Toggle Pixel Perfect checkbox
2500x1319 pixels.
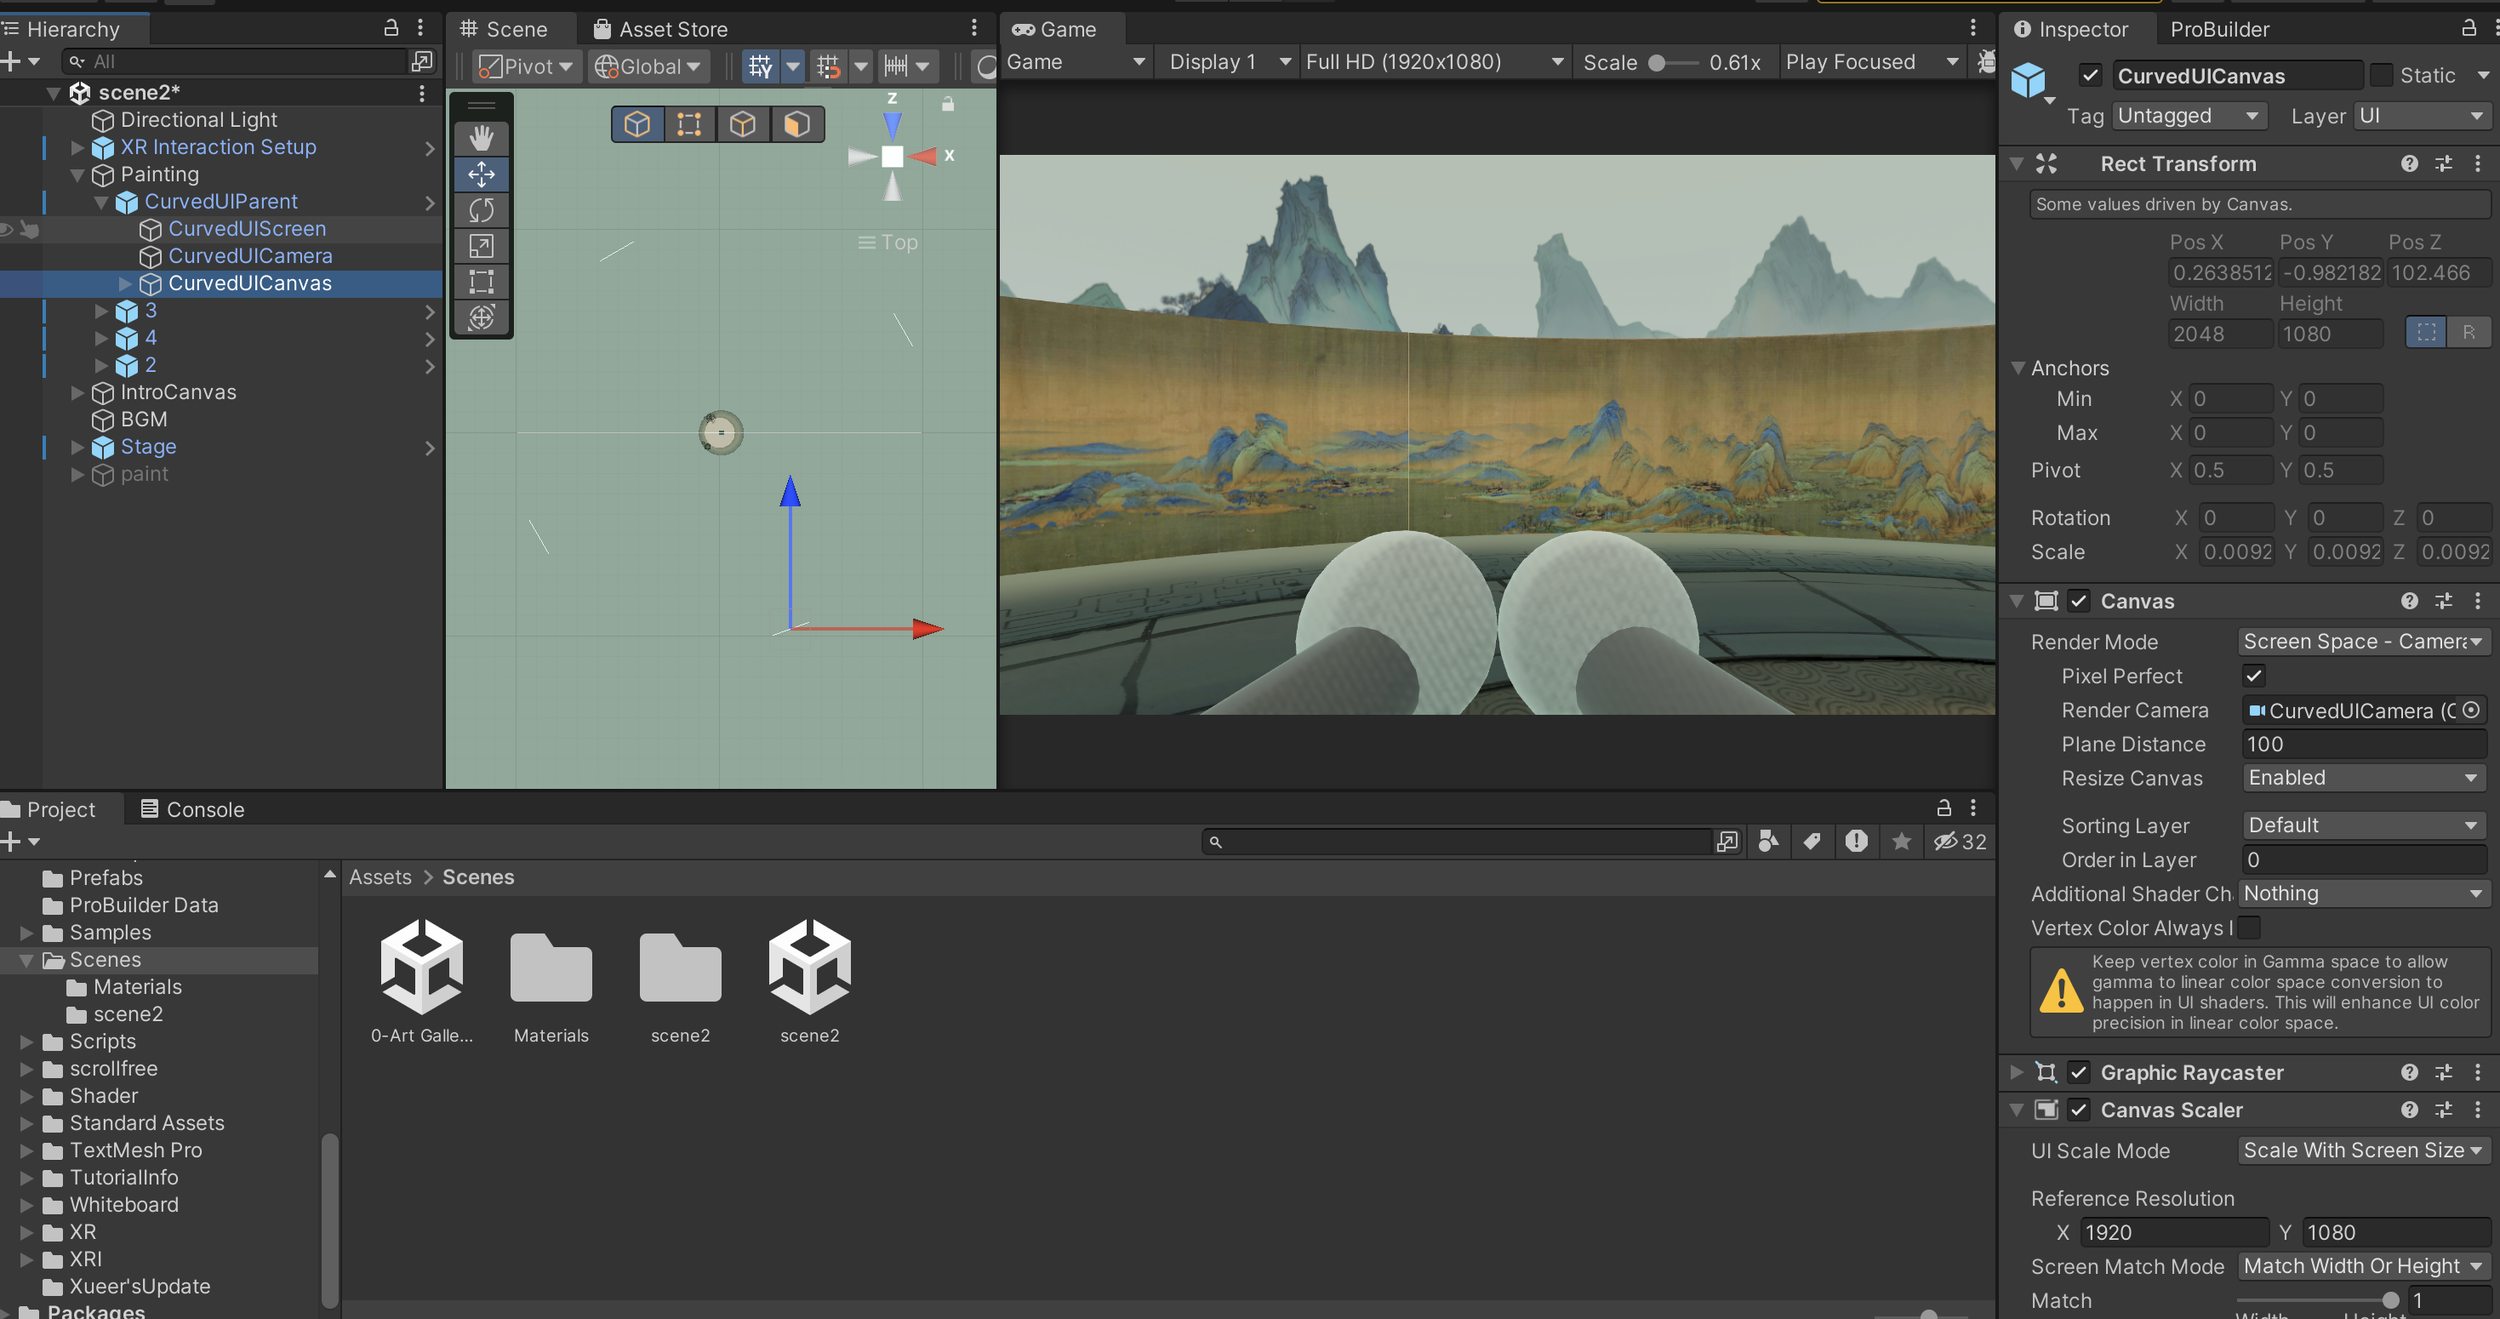(2253, 676)
